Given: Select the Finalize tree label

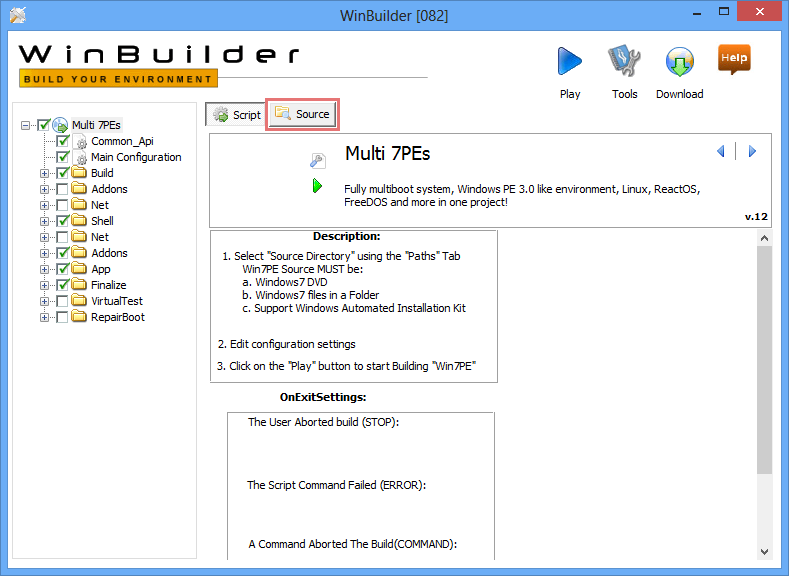Looking at the screenshot, I should click(x=109, y=285).
